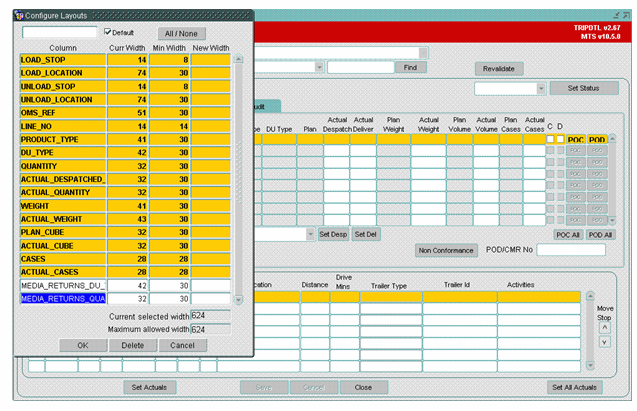Viewport: 637px width, 411px height.
Task: Click the search field next to Find
Action: pyautogui.click(x=361, y=67)
